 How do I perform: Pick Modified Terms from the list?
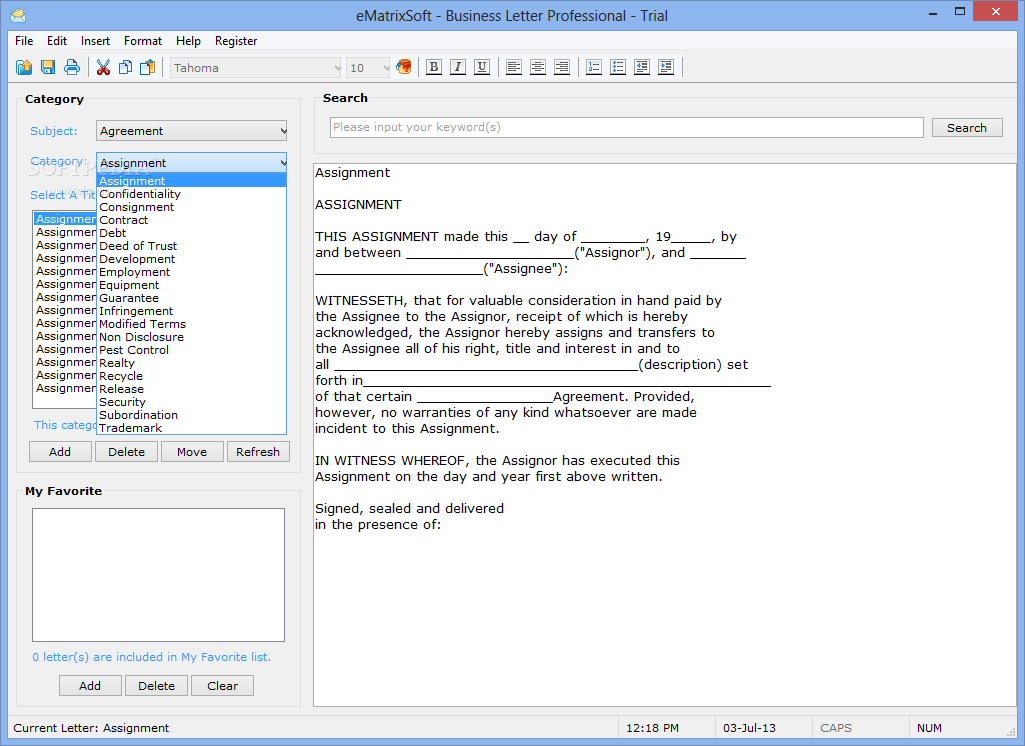point(192,324)
